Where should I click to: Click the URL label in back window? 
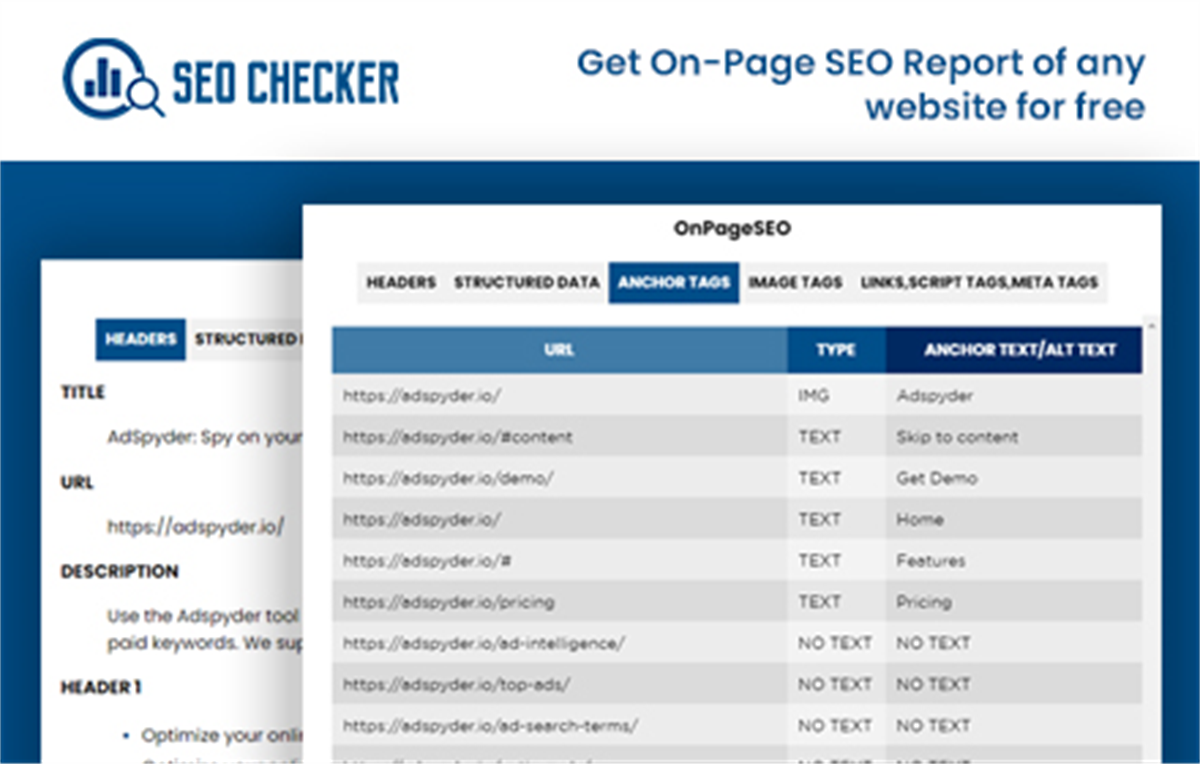point(77,483)
